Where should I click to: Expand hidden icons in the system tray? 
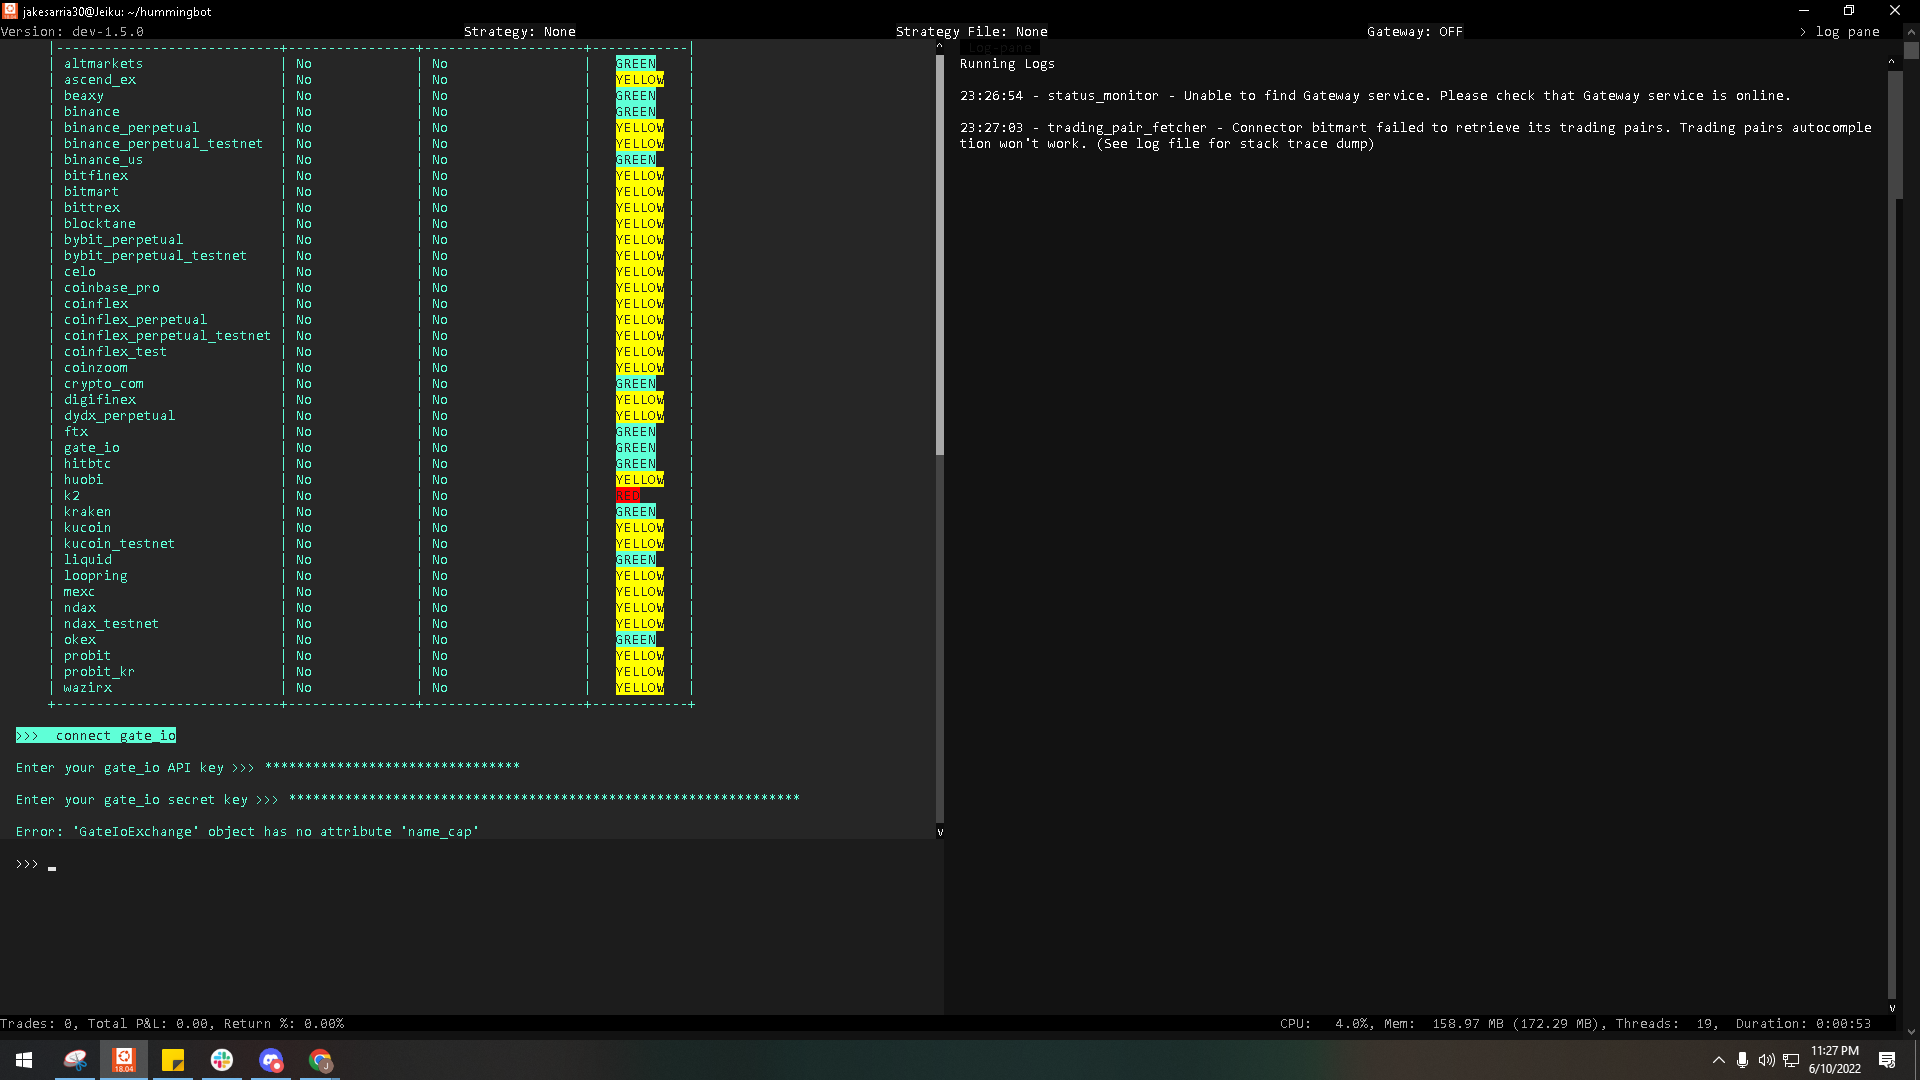[1718, 1061]
